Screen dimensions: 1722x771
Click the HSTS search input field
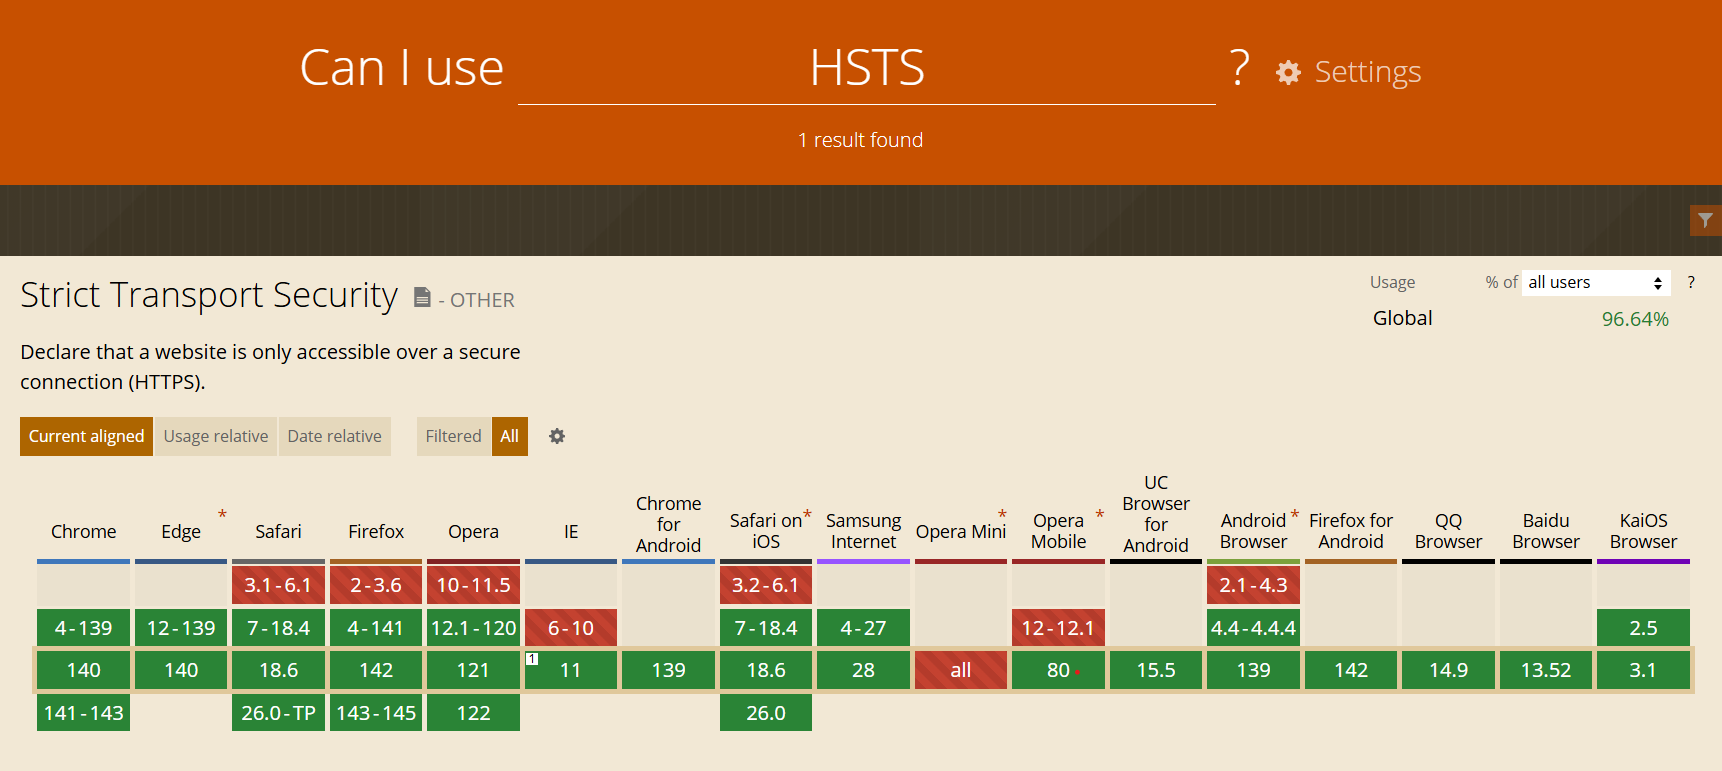point(867,68)
